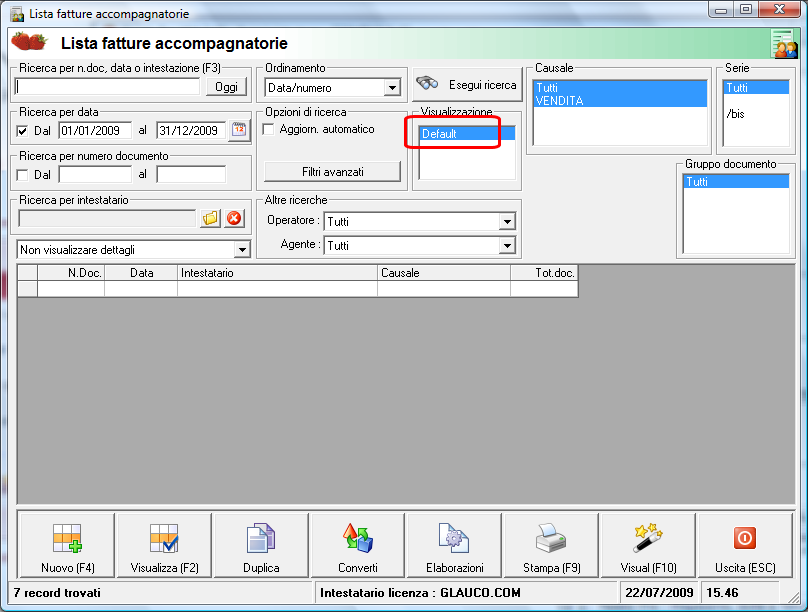Image resolution: width=808 pixels, height=612 pixels.
Task: Run search with Esegui ricerca binoculars button
Action: pos(467,84)
